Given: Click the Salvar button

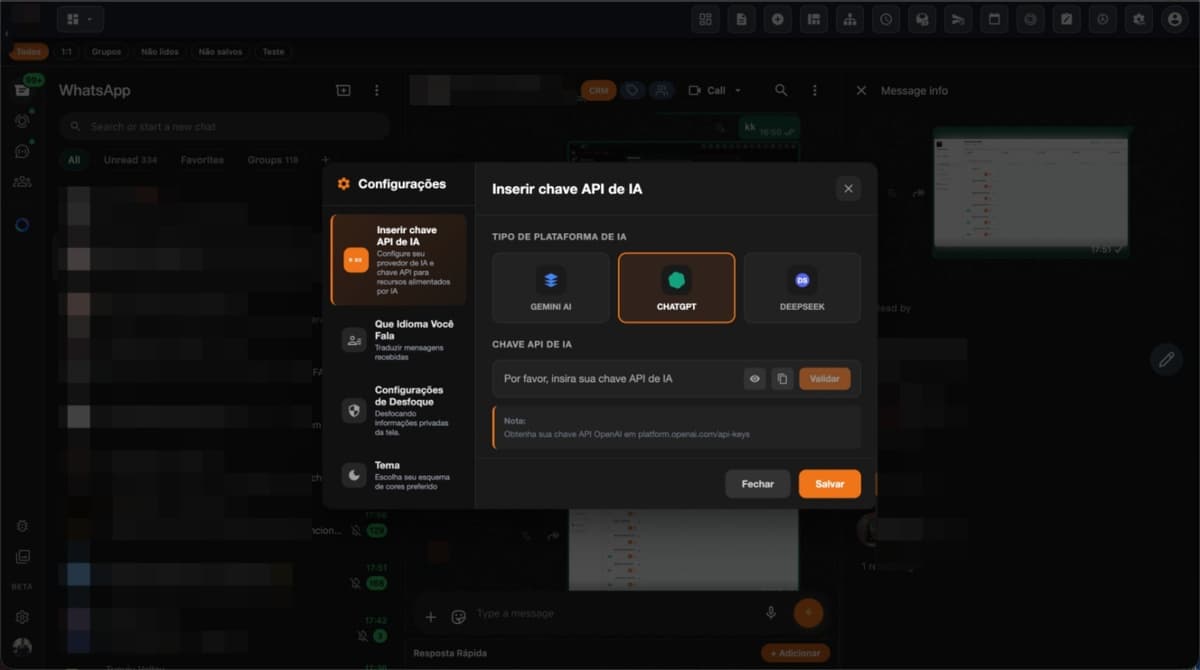Looking at the screenshot, I should pos(829,484).
